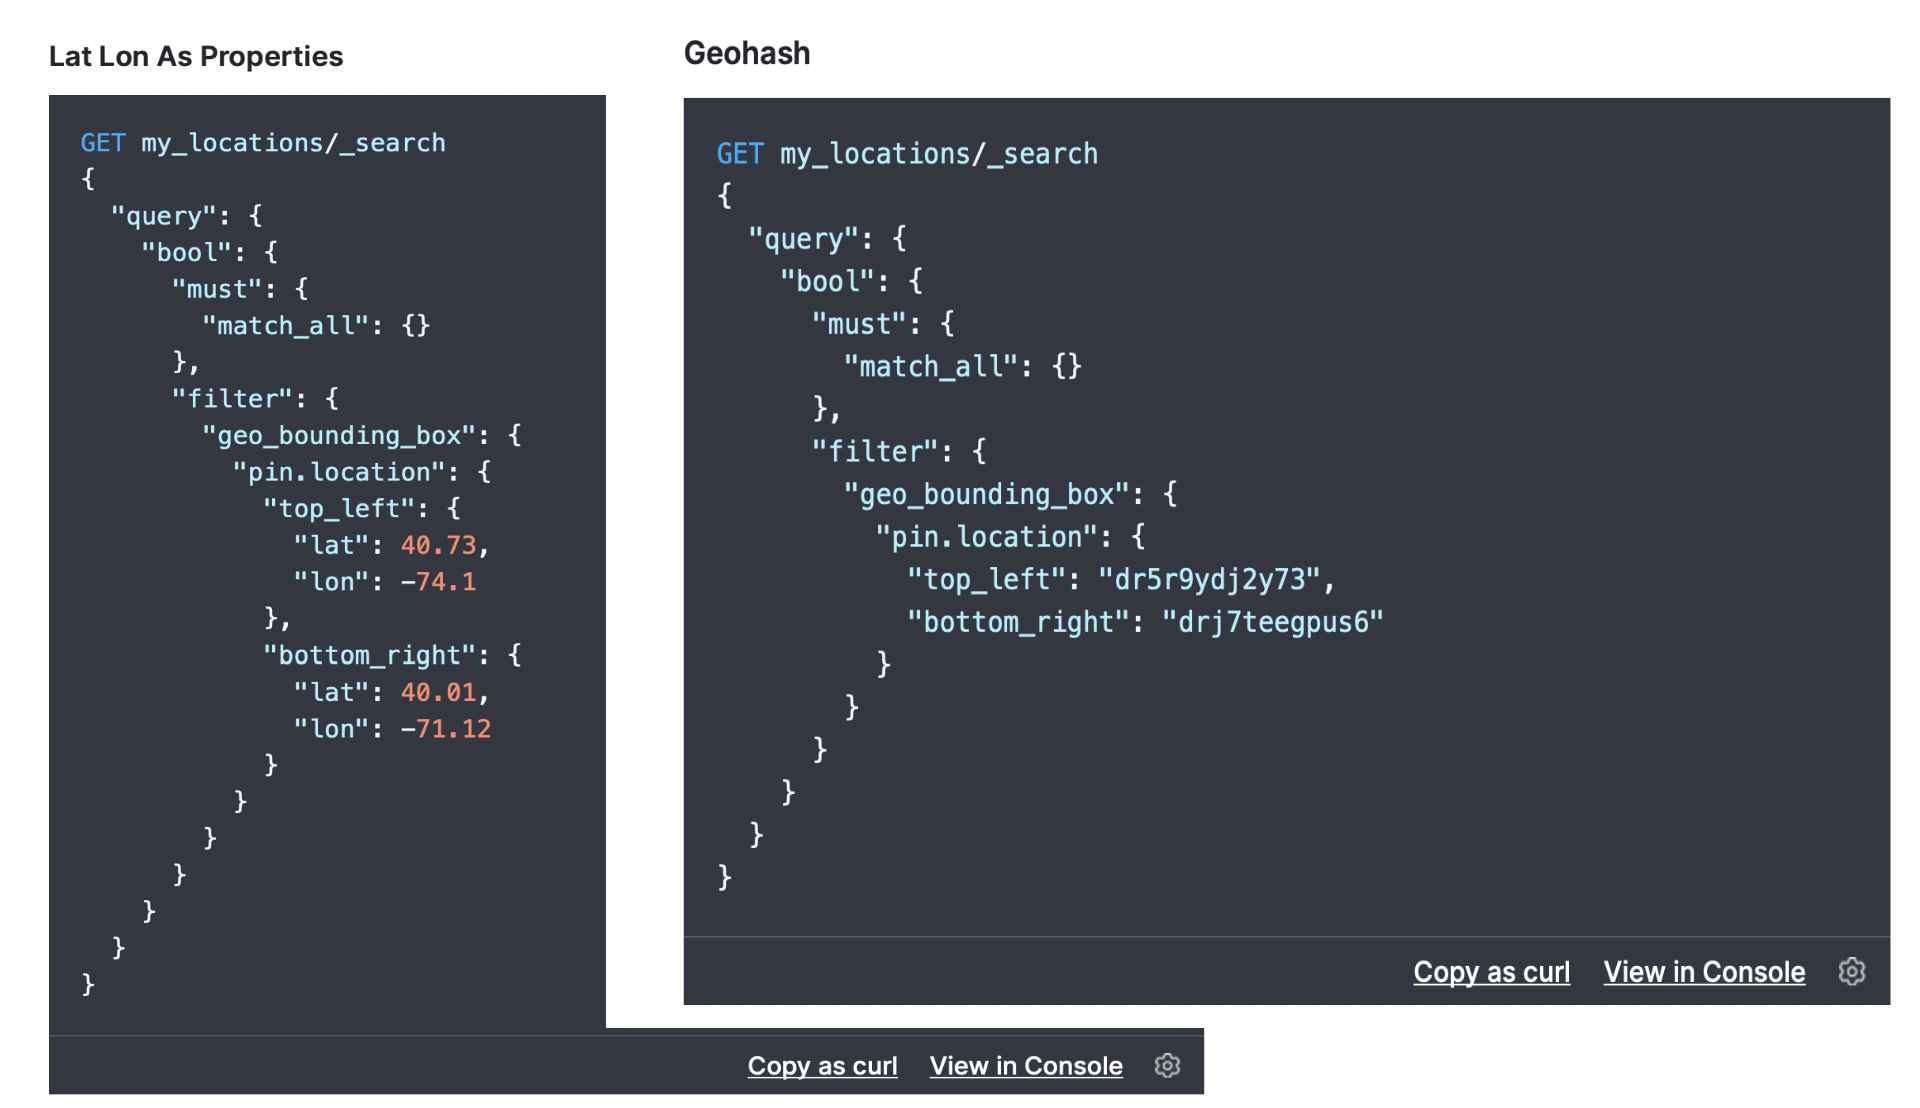Click the top_left lat value 40.73
Image resolution: width=1920 pixels, height=1108 pixels.
coord(439,545)
